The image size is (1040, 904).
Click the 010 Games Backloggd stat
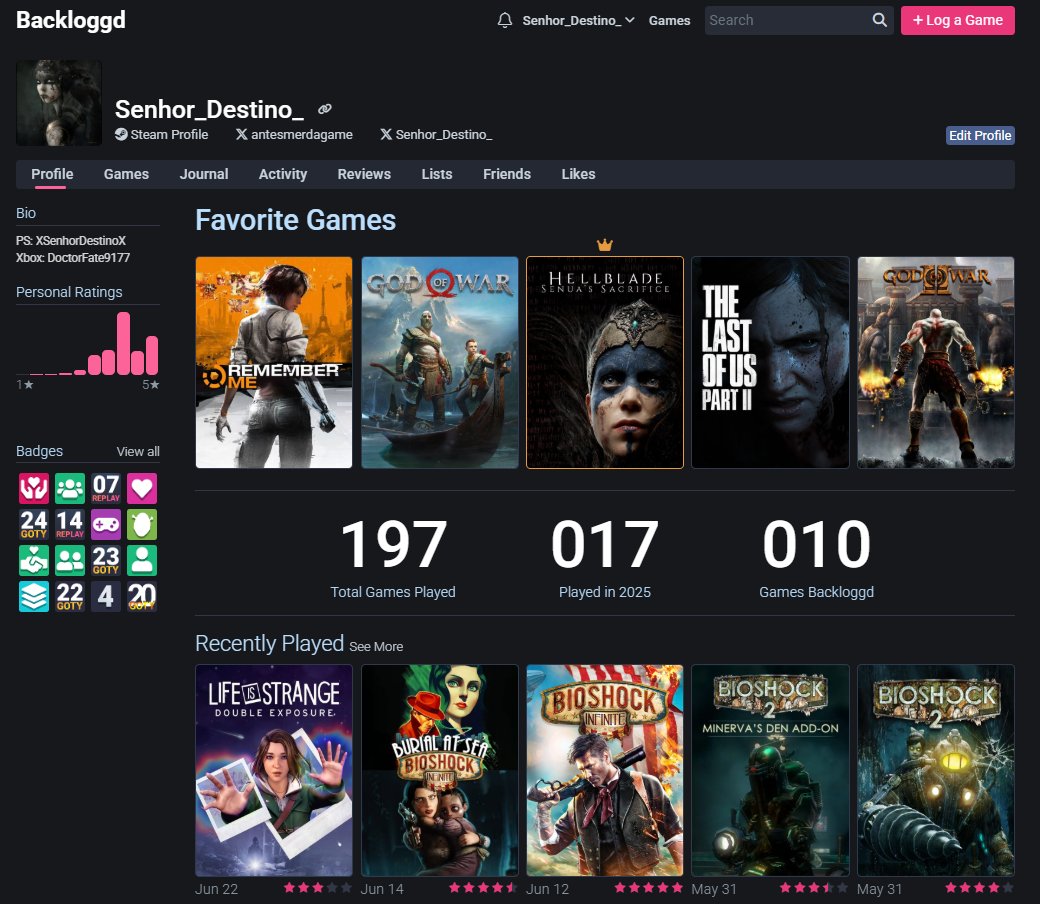[816, 558]
